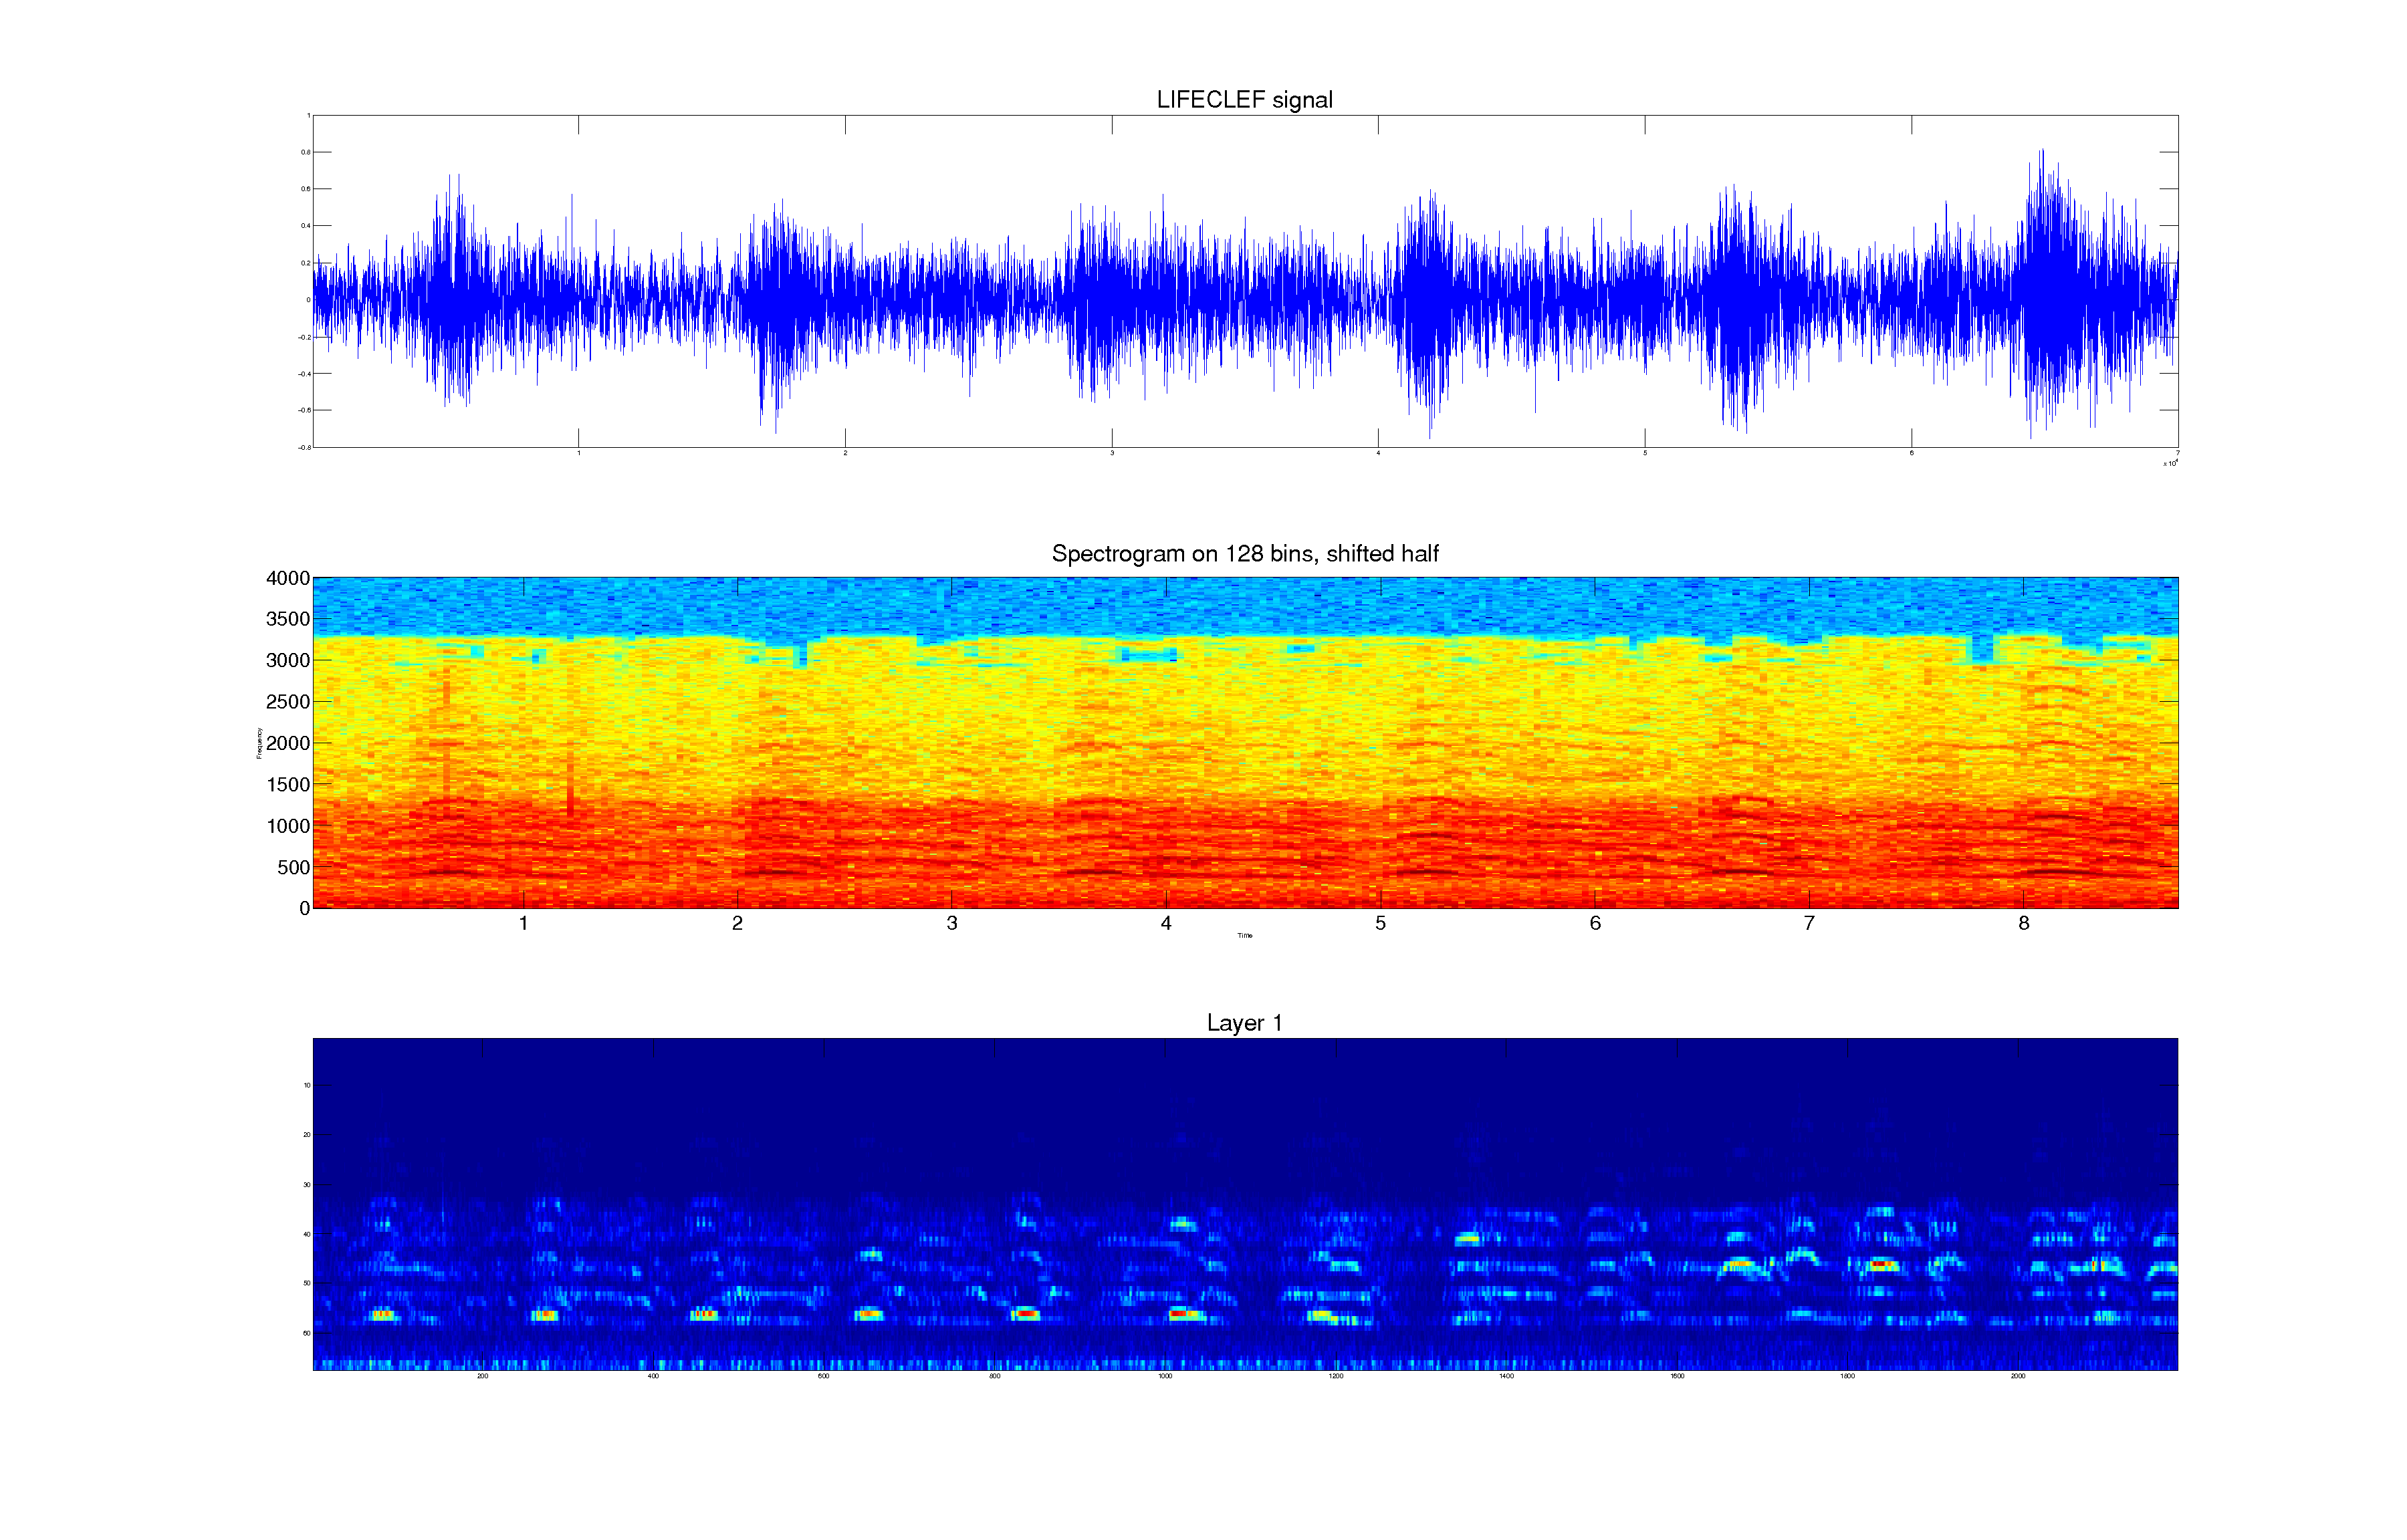Click the 1500 frequency tick label
This screenshot has height=1540, width=2407.
pos(288,785)
